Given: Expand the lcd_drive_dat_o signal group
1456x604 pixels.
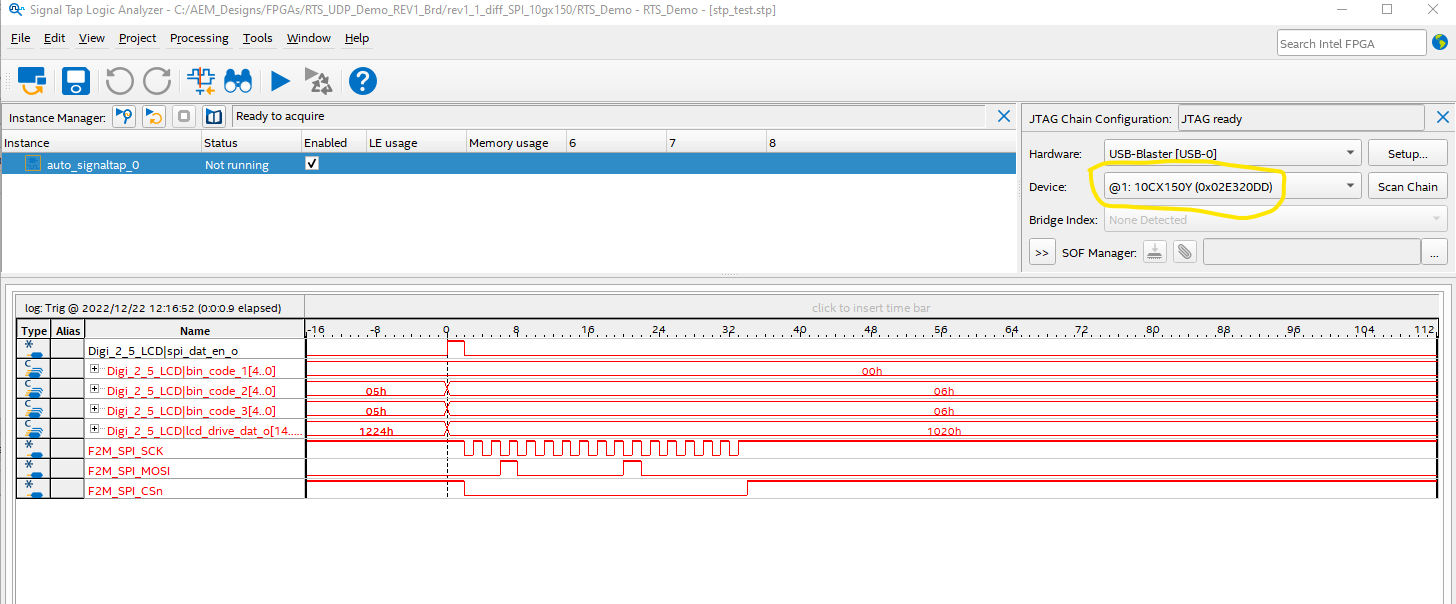Looking at the screenshot, I should (93, 430).
